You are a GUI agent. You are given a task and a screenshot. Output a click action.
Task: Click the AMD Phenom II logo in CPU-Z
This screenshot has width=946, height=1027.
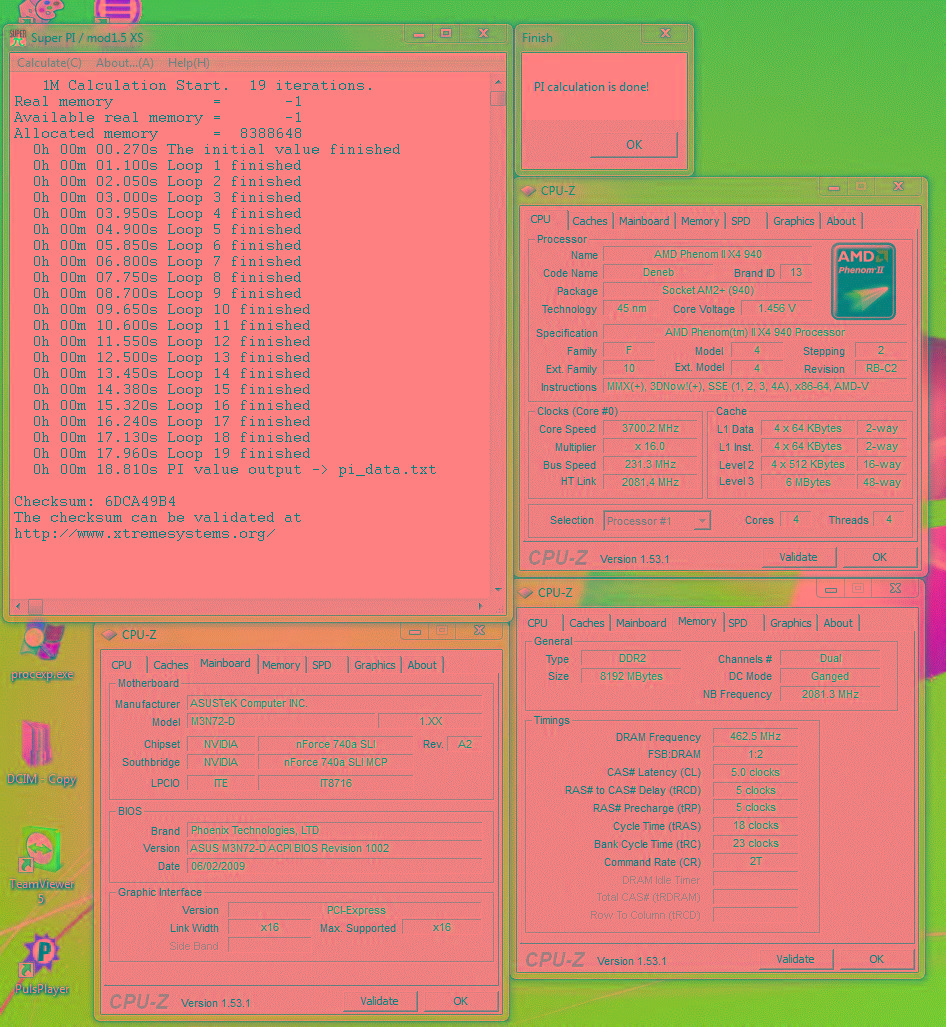click(863, 282)
